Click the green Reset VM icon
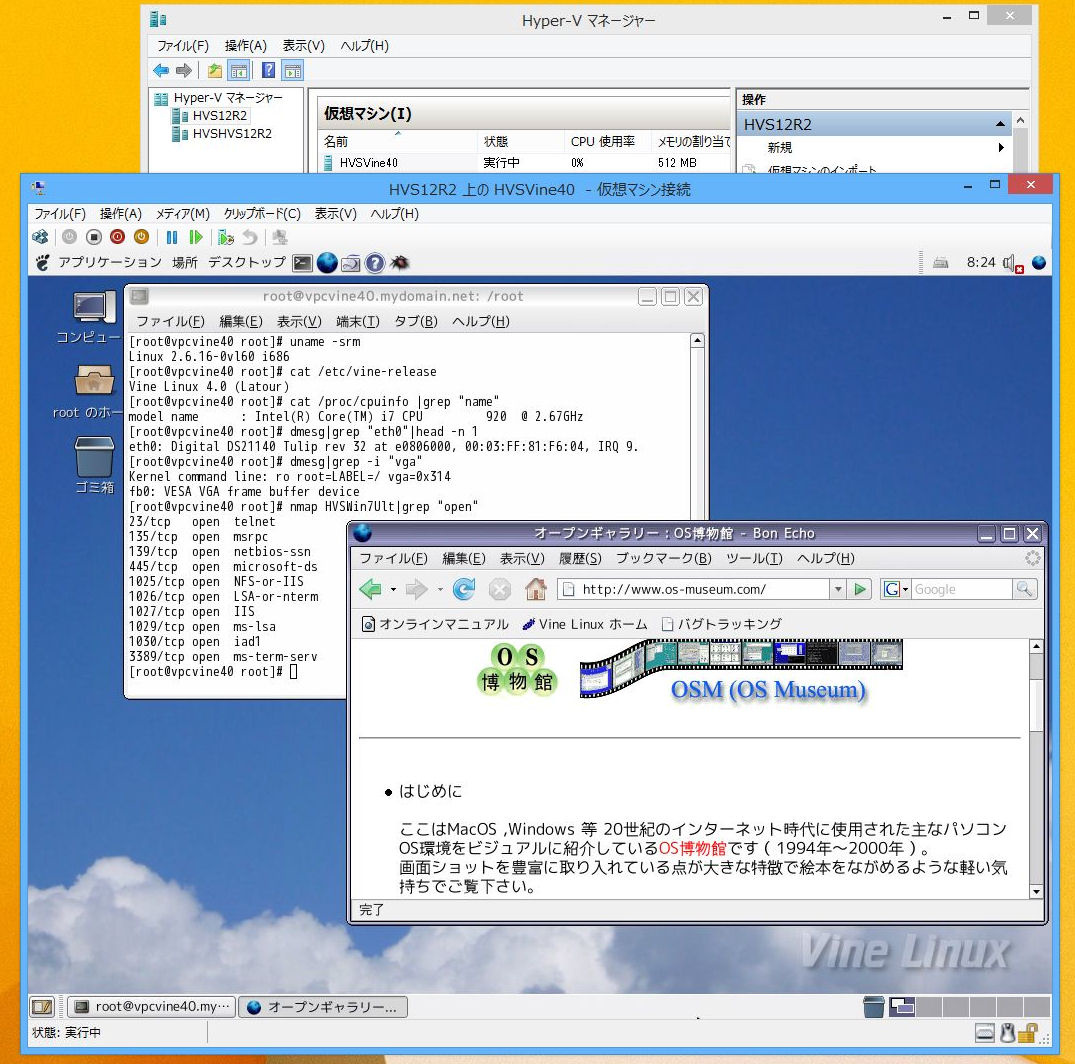Screen dimensions: 1075x1064 (x=196, y=237)
